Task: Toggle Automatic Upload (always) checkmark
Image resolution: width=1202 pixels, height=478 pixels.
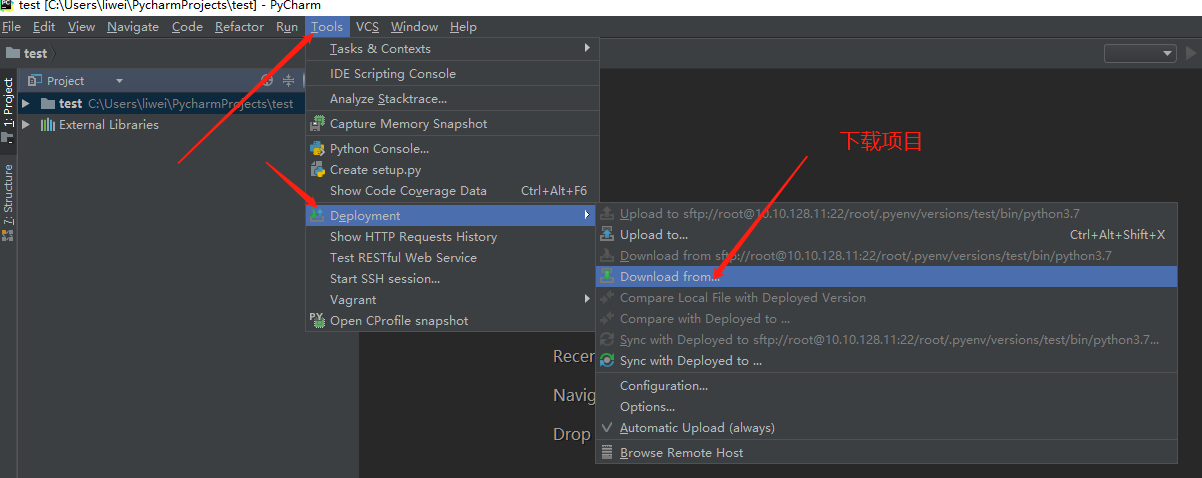Action: point(607,427)
